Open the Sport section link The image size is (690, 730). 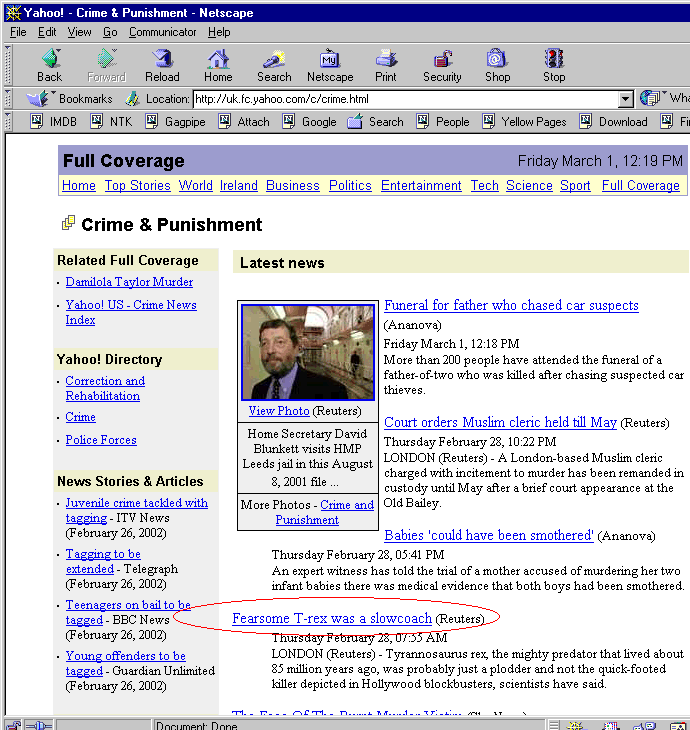pos(575,185)
